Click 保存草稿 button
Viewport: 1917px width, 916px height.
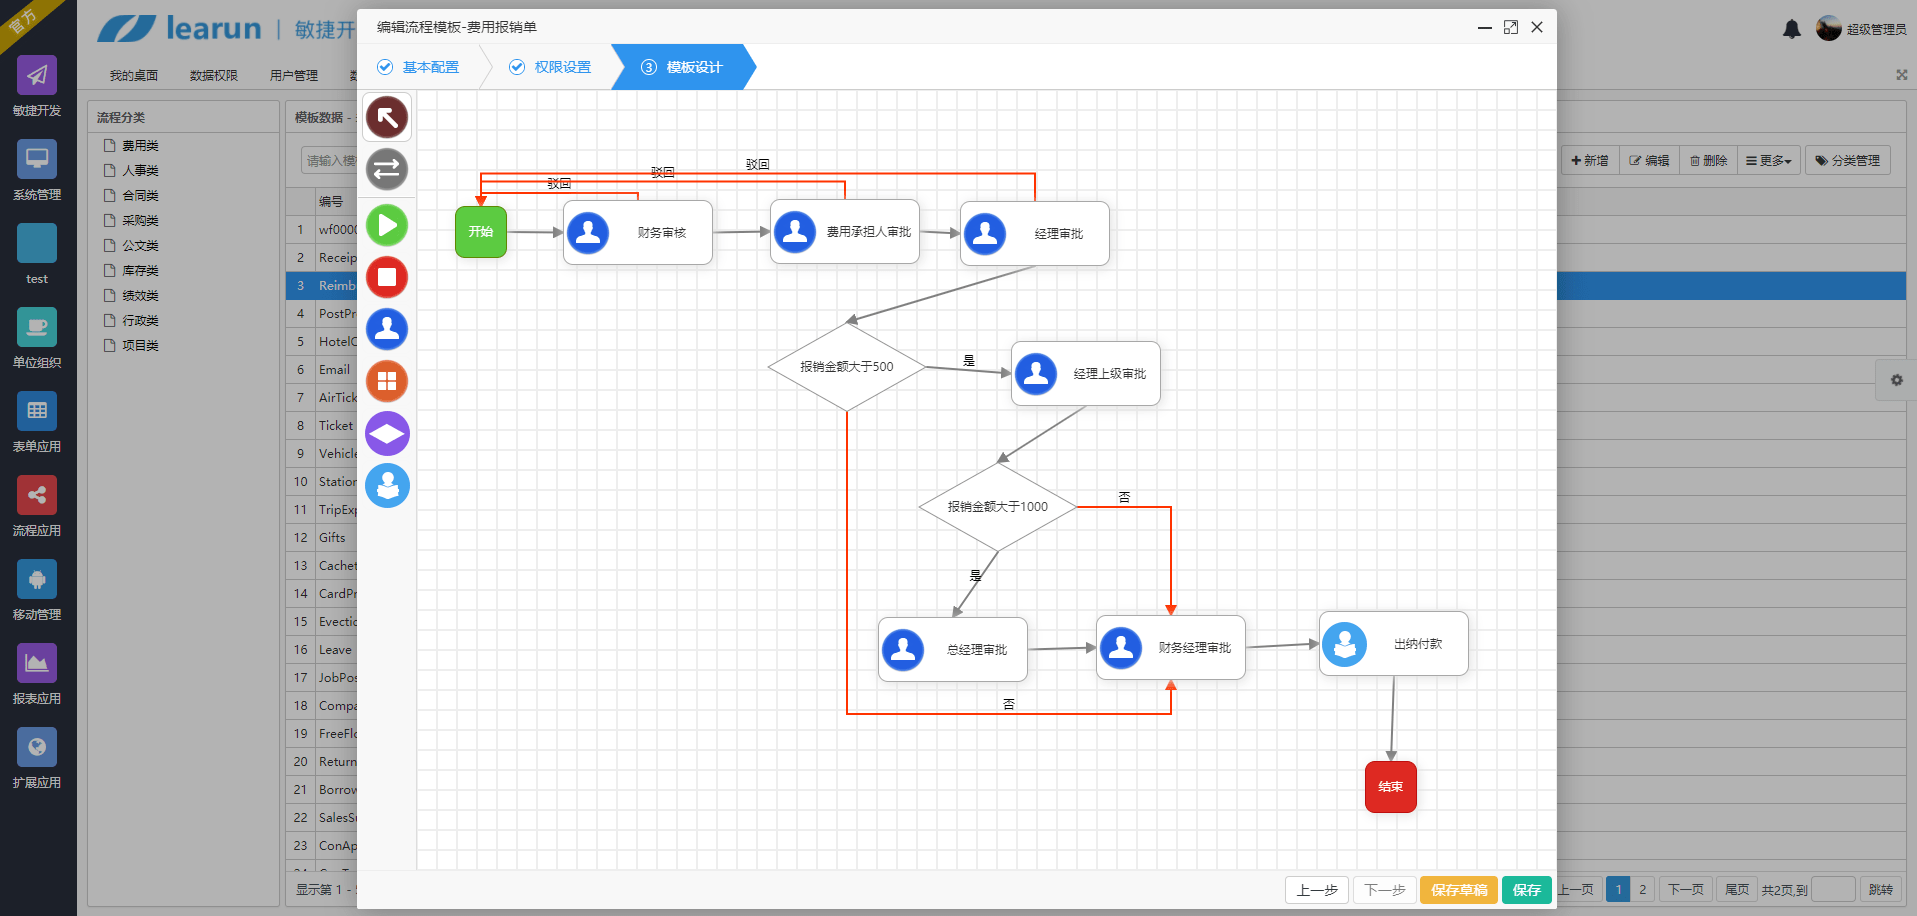tap(1459, 890)
